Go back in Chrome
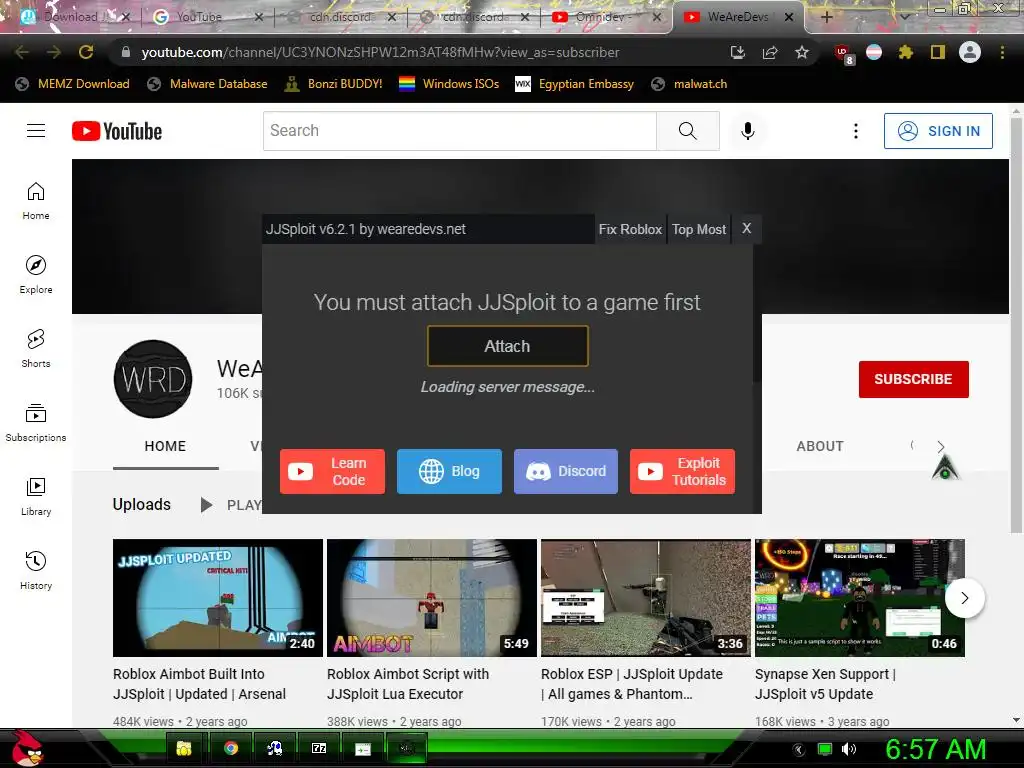Screen dimensions: 1024x768 click(x=22, y=52)
